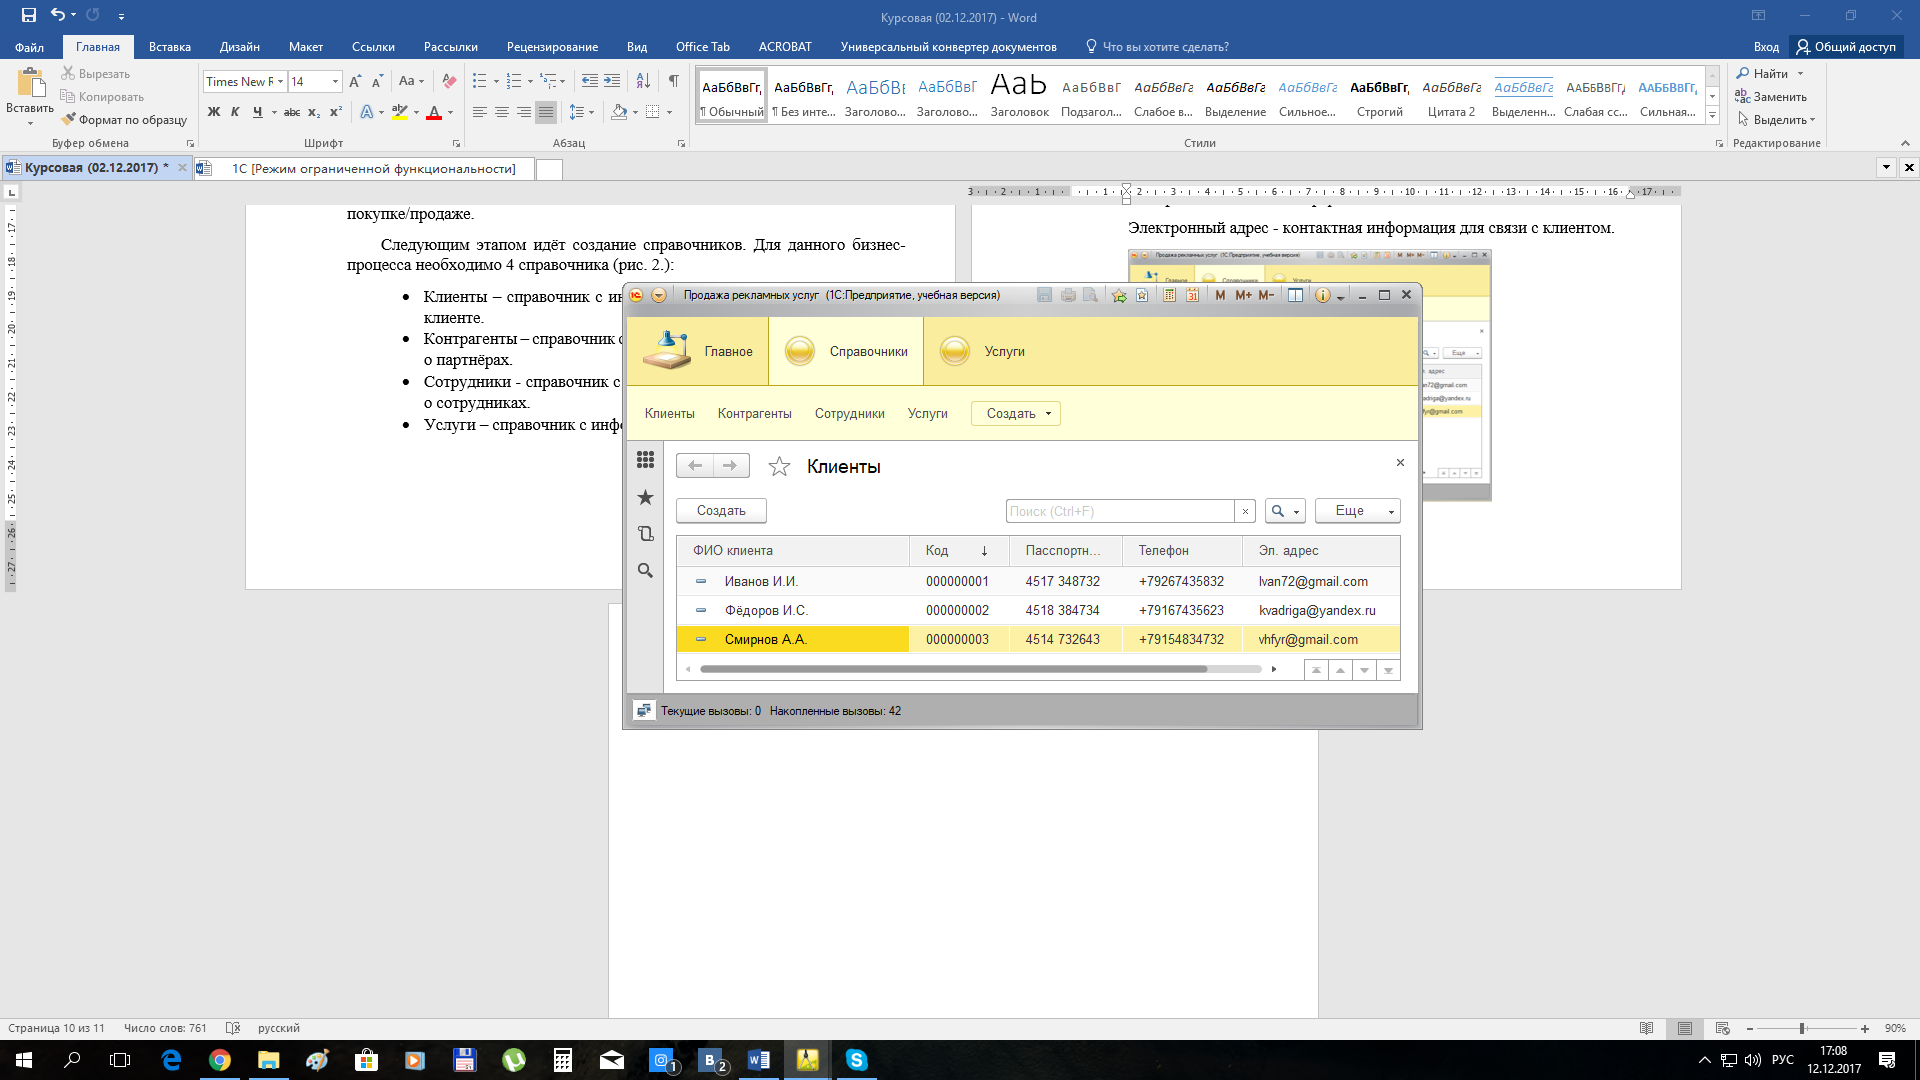Open the 1C functions menu grid icon

click(645, 460)
